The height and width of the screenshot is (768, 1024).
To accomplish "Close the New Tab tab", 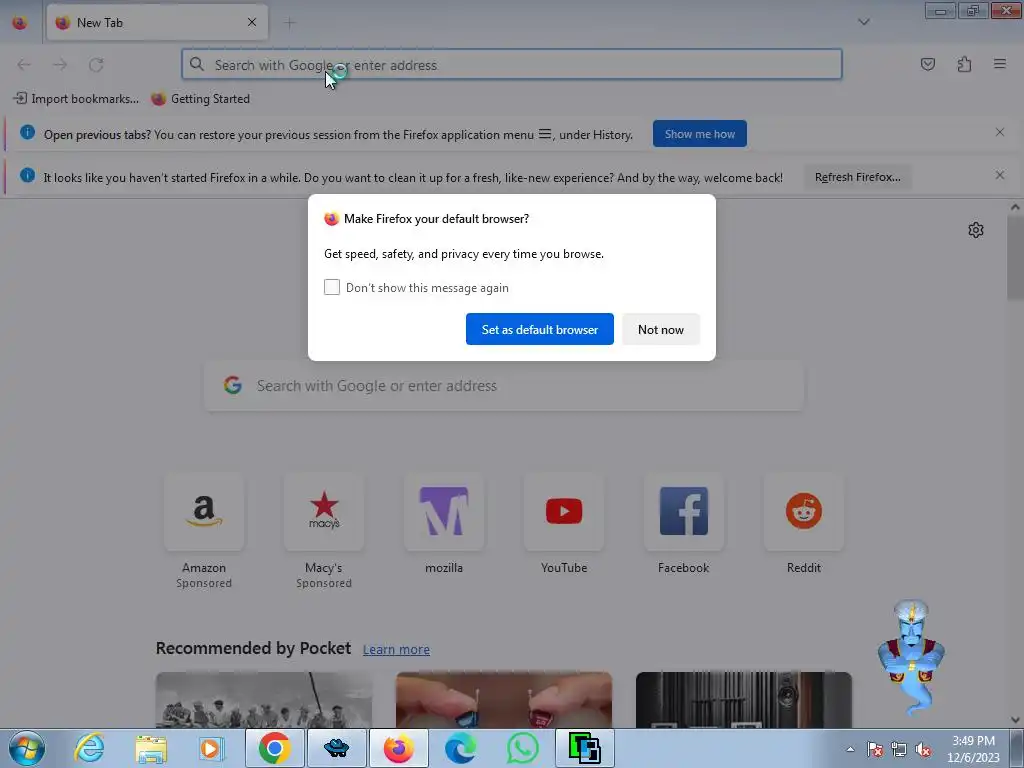I will [252, 22].
